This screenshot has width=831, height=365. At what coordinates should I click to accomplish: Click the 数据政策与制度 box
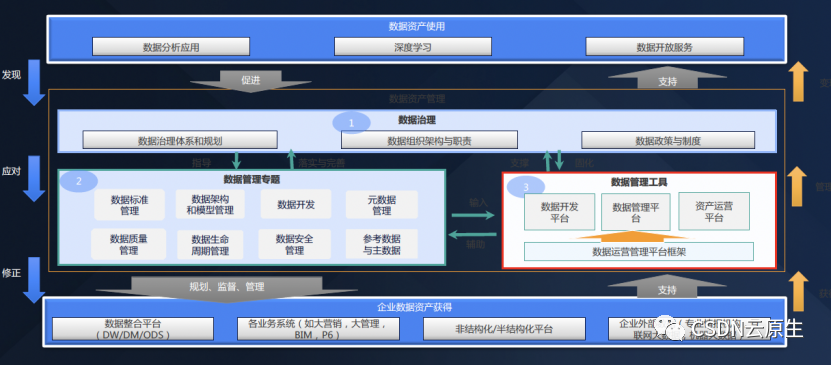tap(668, 140)
